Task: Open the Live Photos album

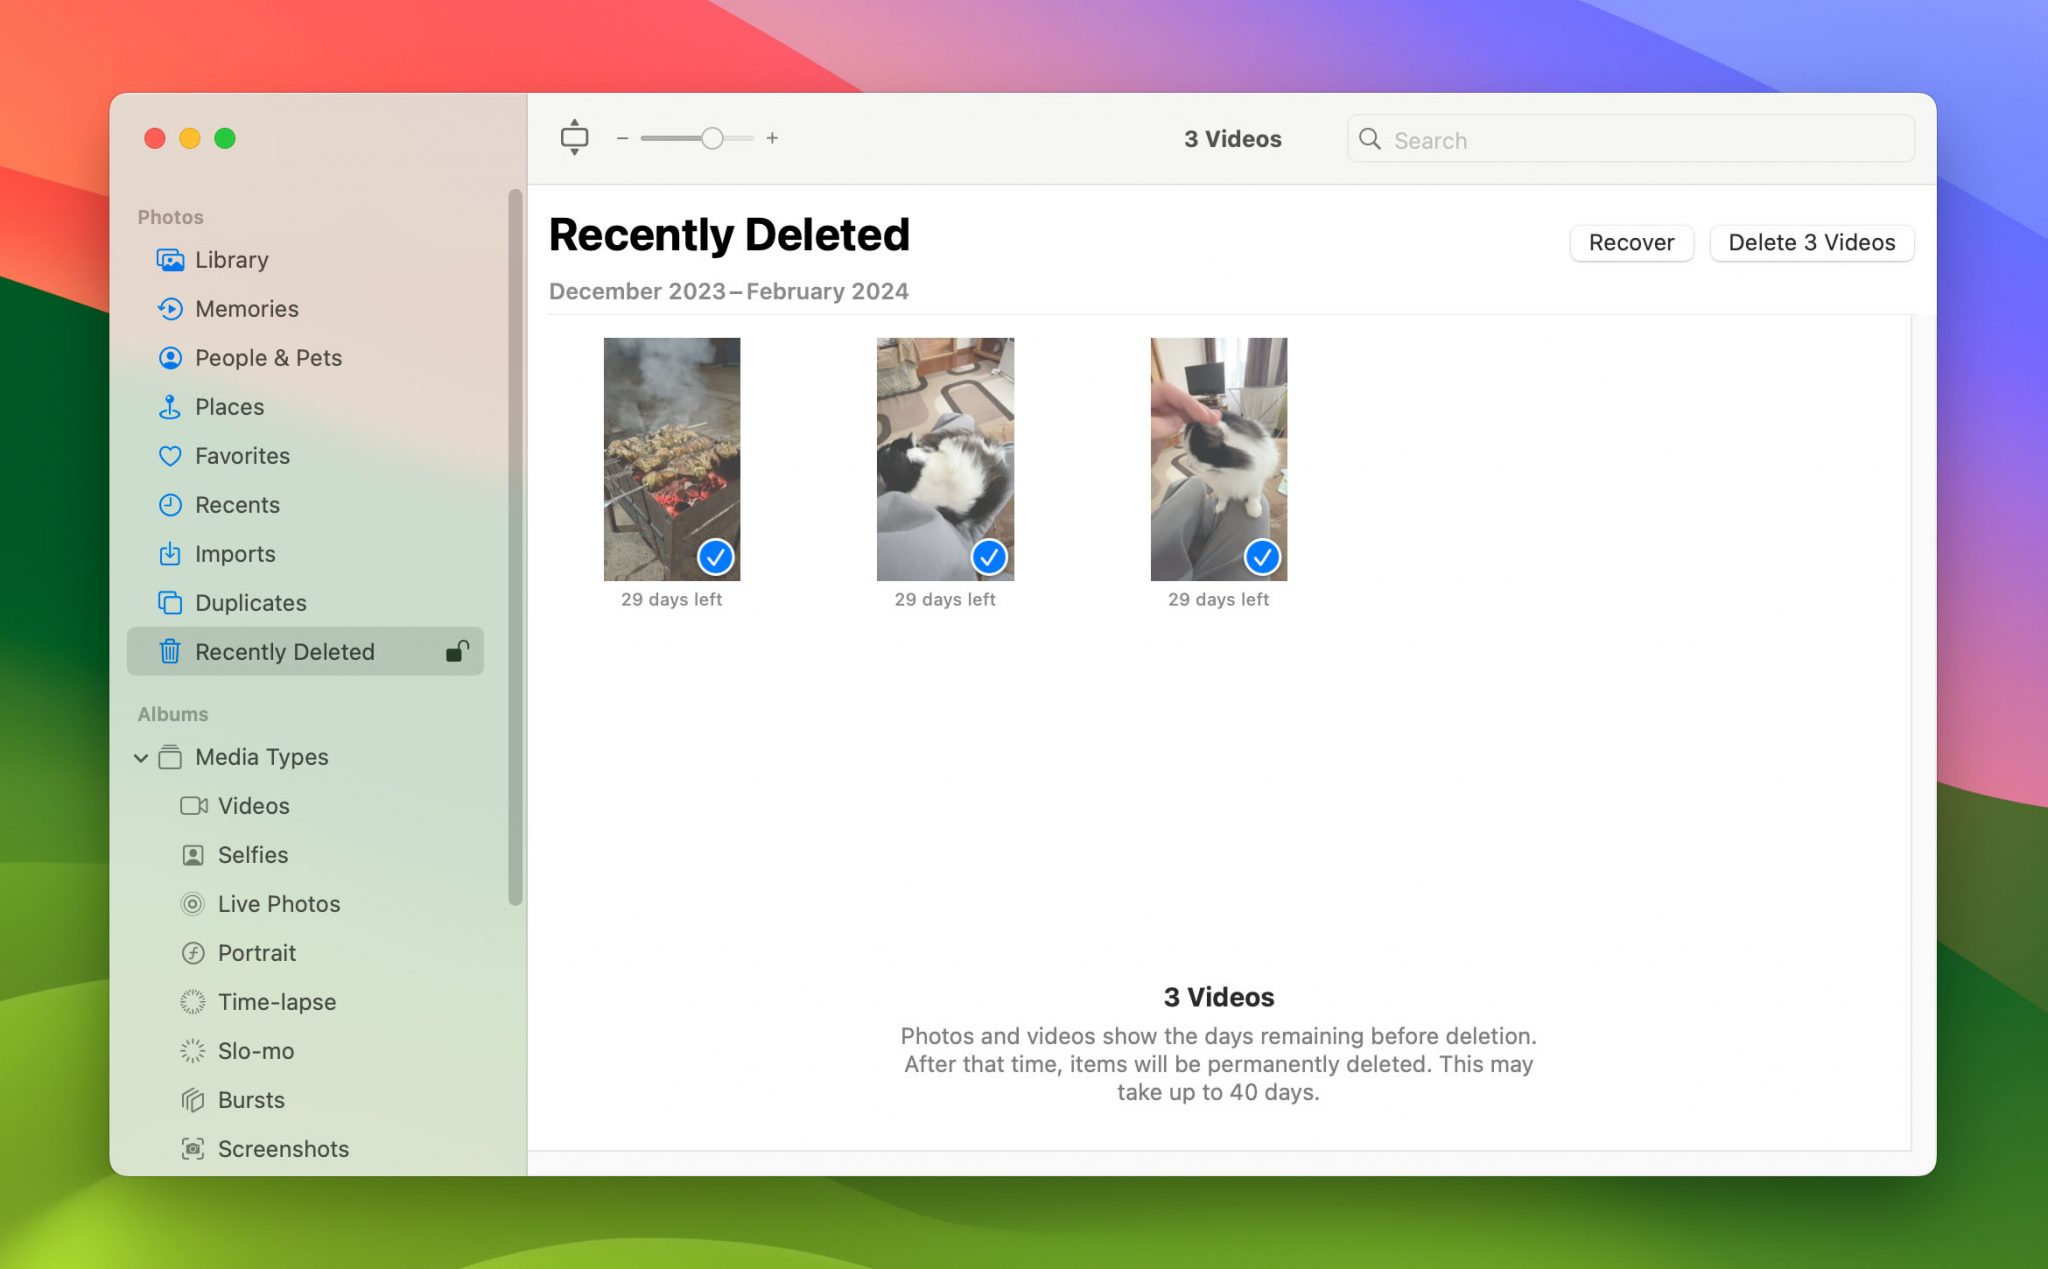Action: 278,903
